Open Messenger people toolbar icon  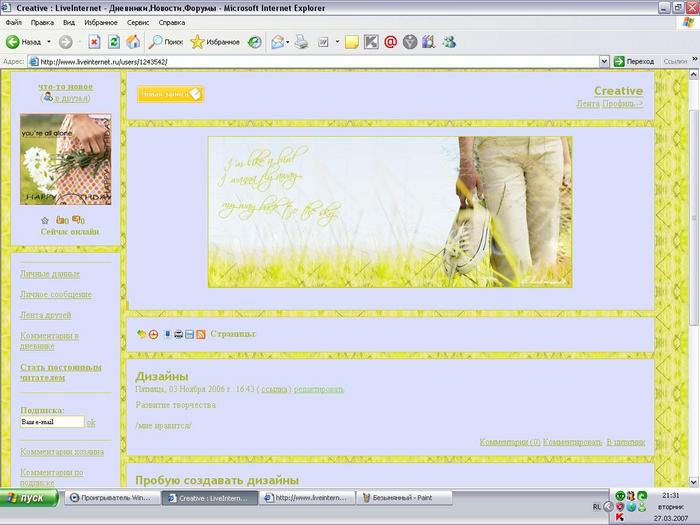tap(449, 42)
